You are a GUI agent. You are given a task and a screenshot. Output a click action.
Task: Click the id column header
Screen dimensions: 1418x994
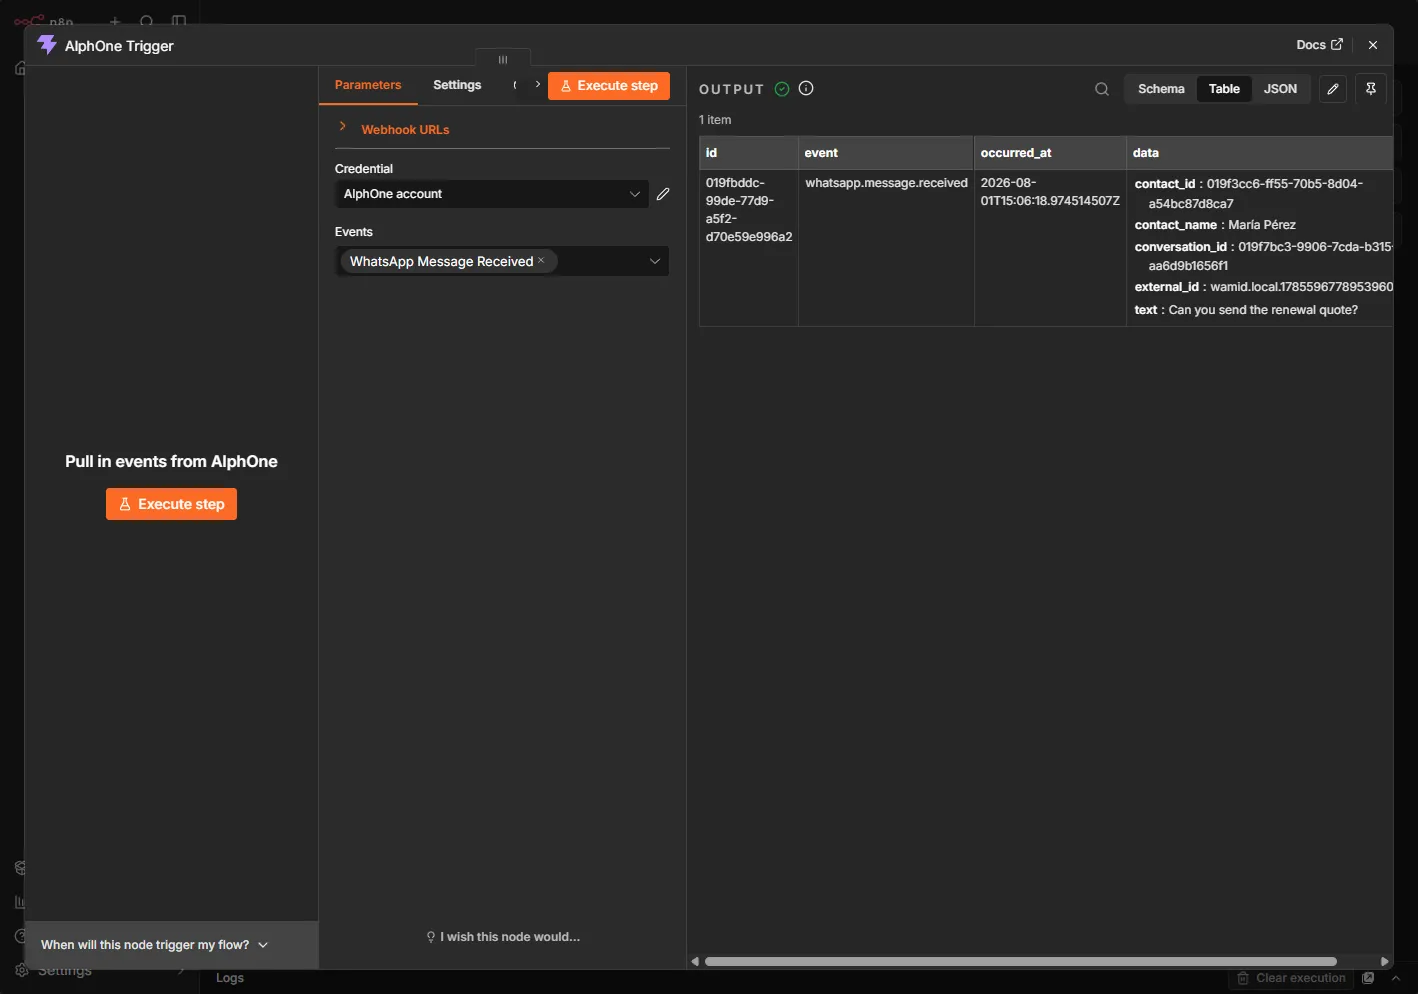click(748, 153)
